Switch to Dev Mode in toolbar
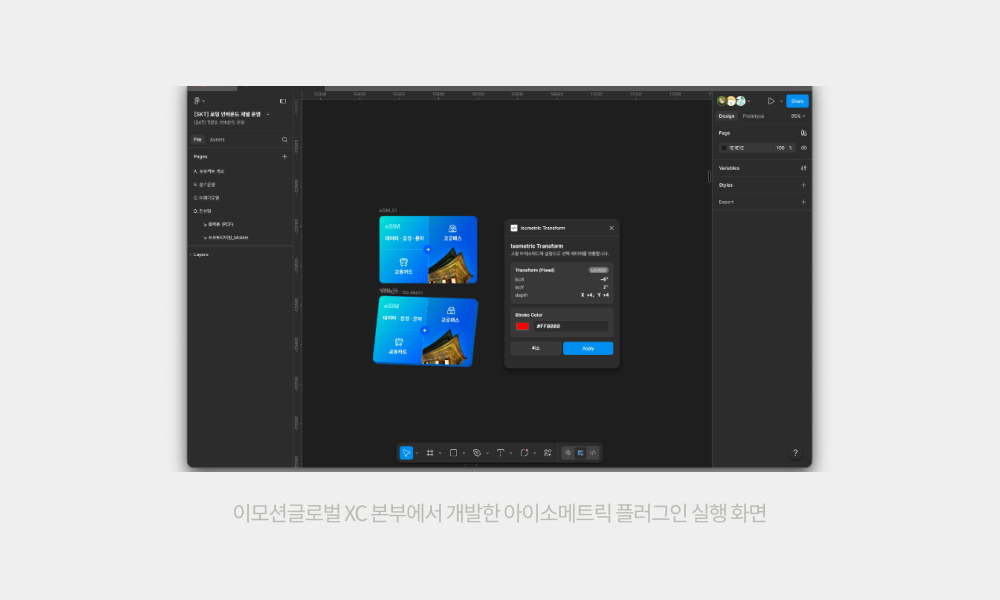 (x=593, y=453)
